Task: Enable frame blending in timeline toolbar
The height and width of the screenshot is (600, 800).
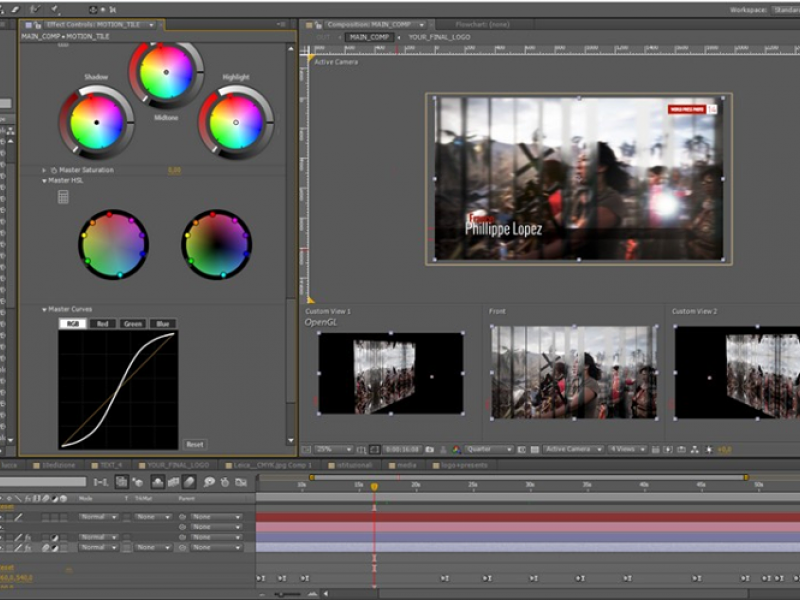Action: (173, 482)
